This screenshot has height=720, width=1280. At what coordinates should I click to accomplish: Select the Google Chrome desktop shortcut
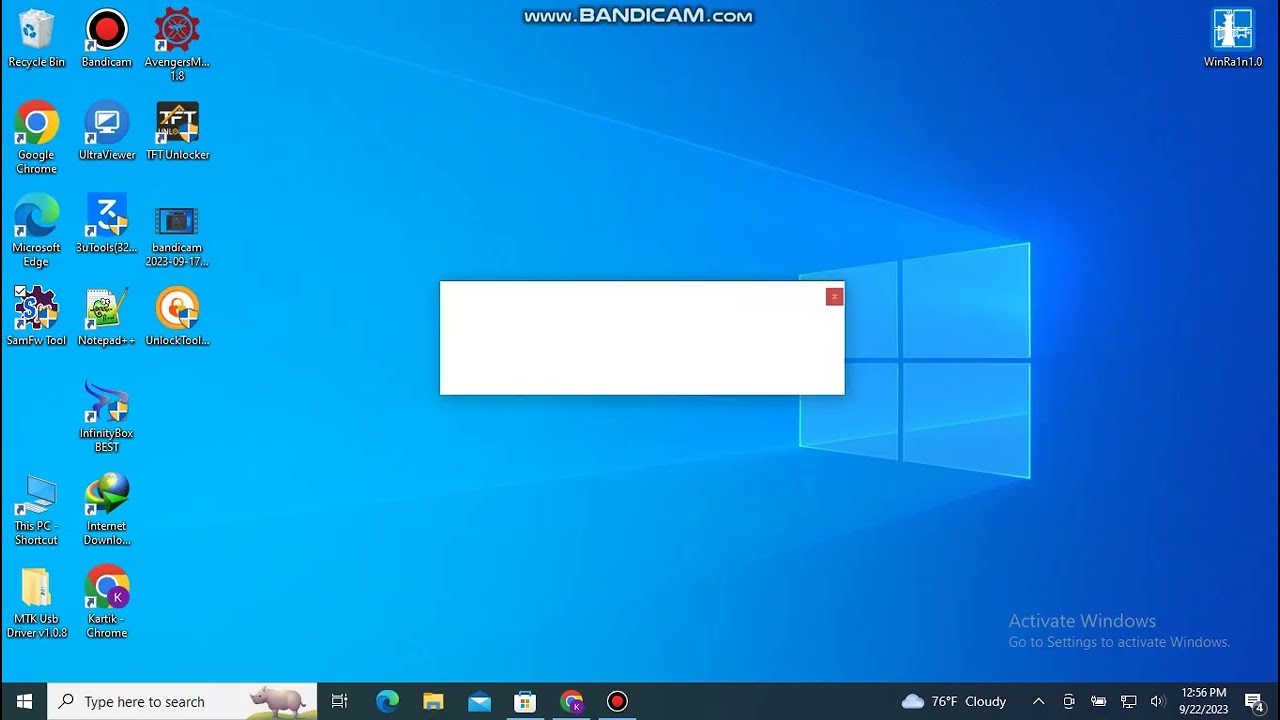36,138
